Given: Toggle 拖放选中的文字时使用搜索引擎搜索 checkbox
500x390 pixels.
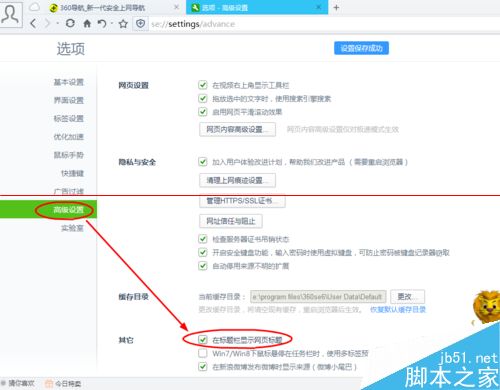Looking at the screenshot, I should (203, 98).
